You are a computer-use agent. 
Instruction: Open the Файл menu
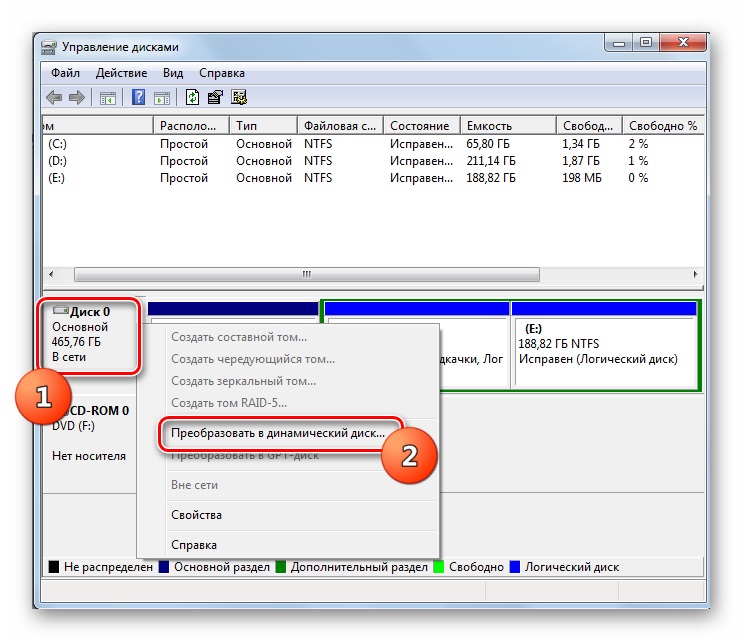(65, 73)
